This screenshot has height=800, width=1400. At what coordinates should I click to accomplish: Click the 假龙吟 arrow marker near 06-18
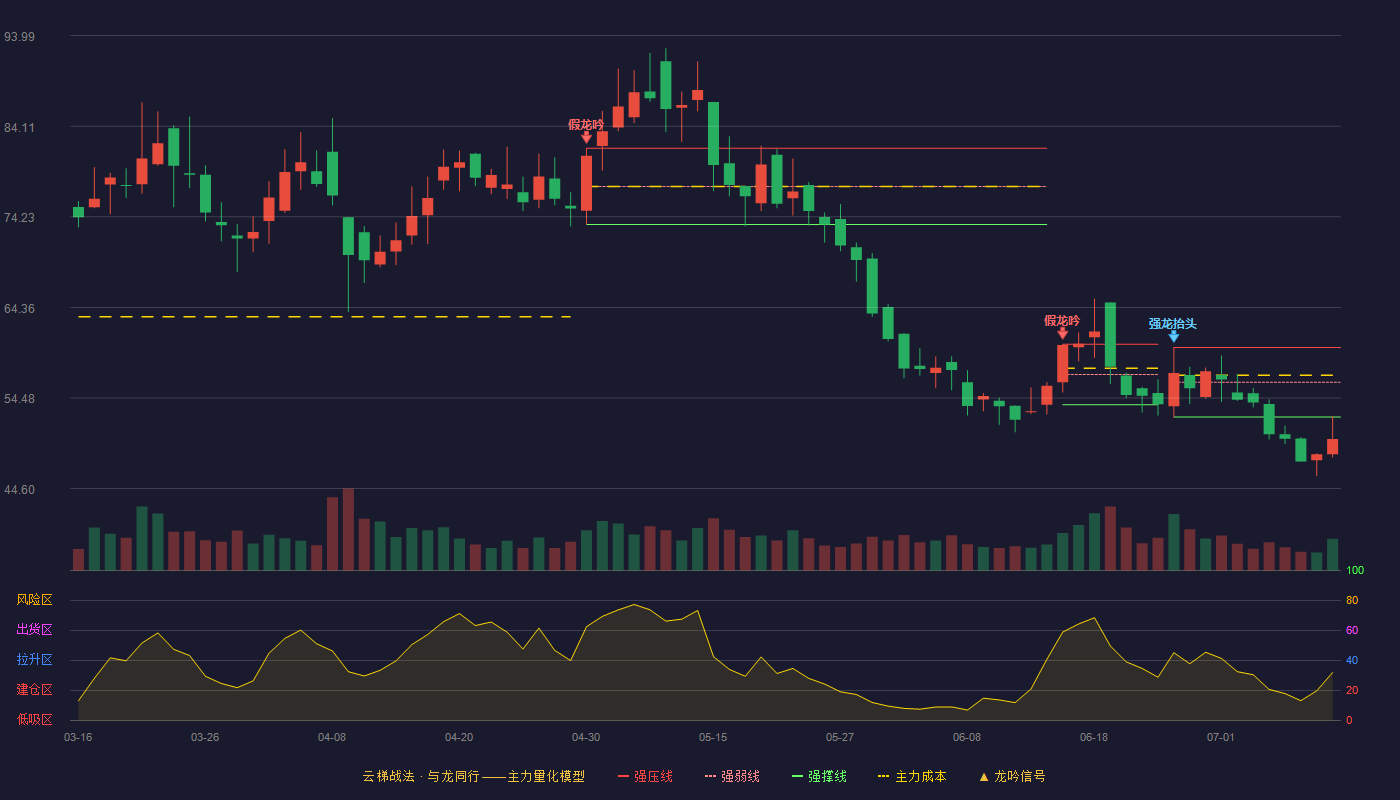click(x=1062, y=333)
